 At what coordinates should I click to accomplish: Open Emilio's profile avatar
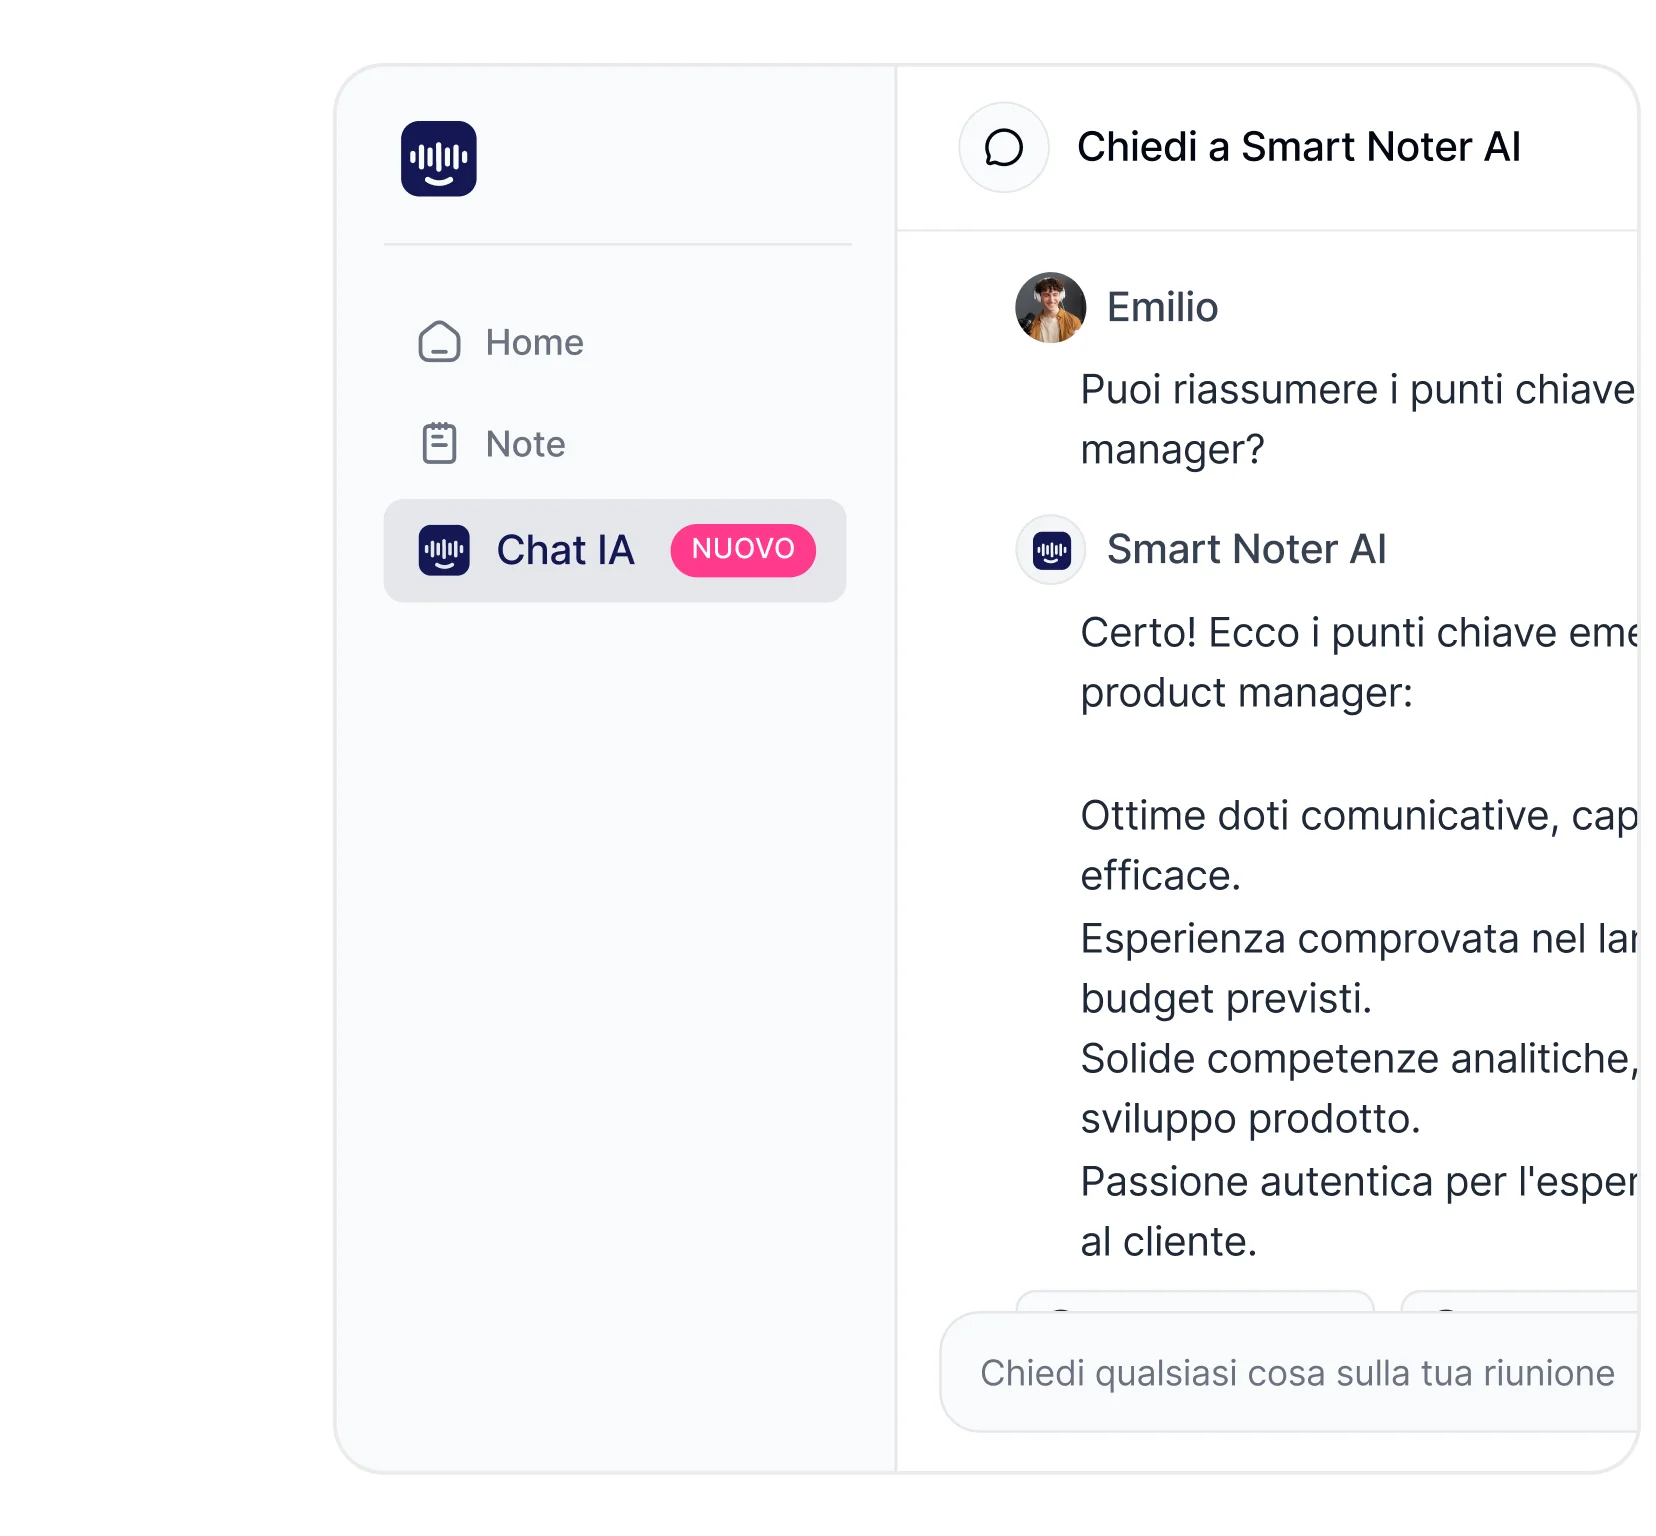1050,307
